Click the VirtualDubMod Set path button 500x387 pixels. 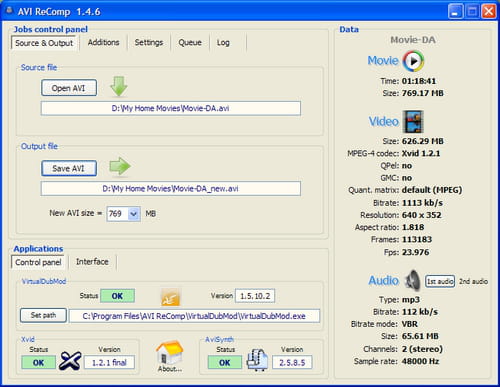pos(43,315)
